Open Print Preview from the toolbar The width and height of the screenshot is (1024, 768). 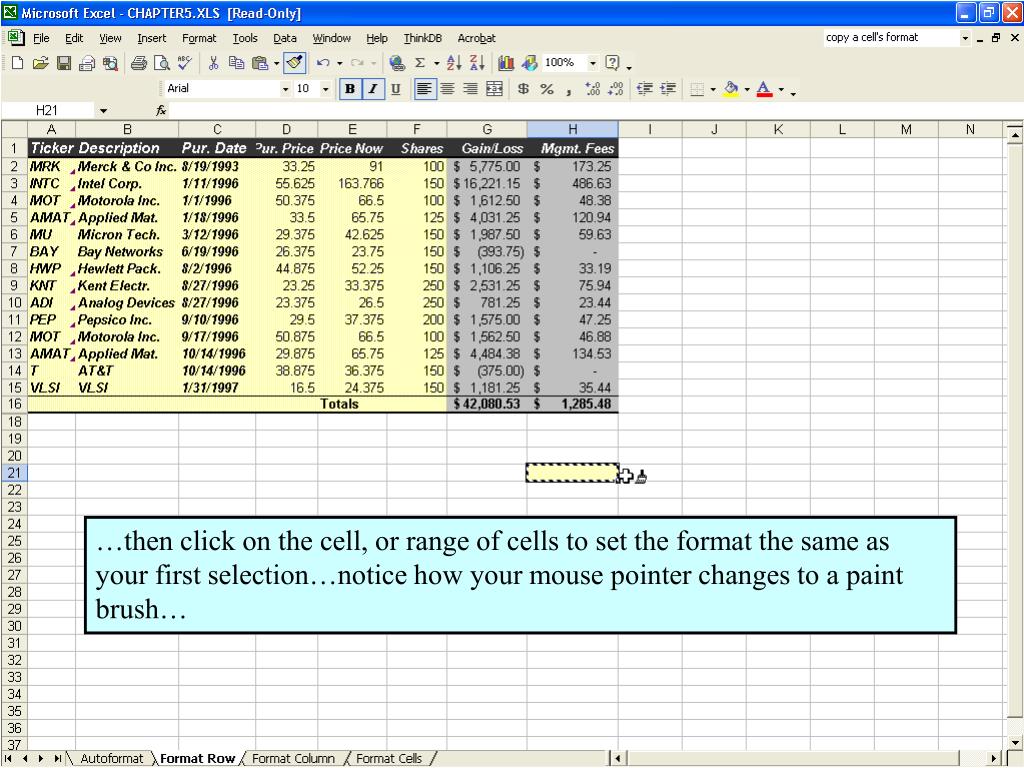[x=161, y=63]
